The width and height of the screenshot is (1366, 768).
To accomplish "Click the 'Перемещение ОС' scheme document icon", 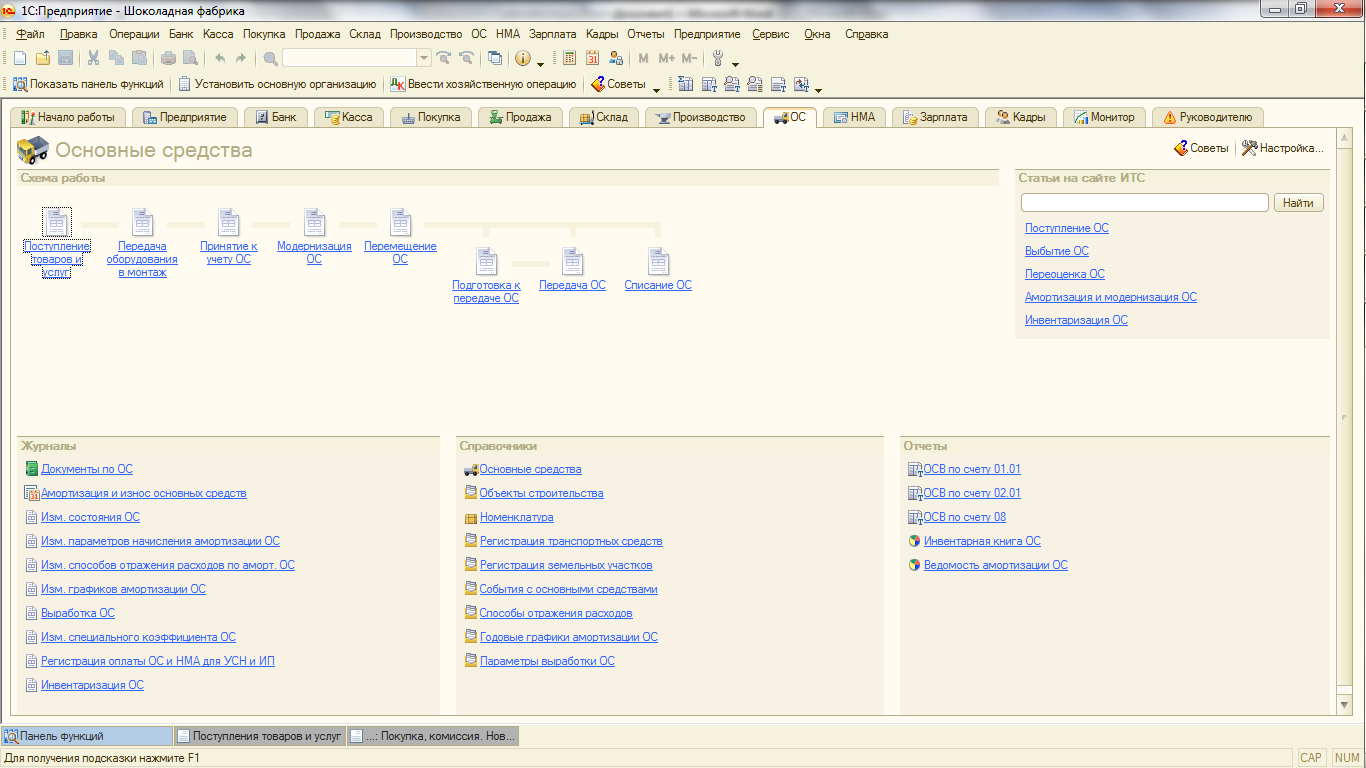I will (401, 222).
